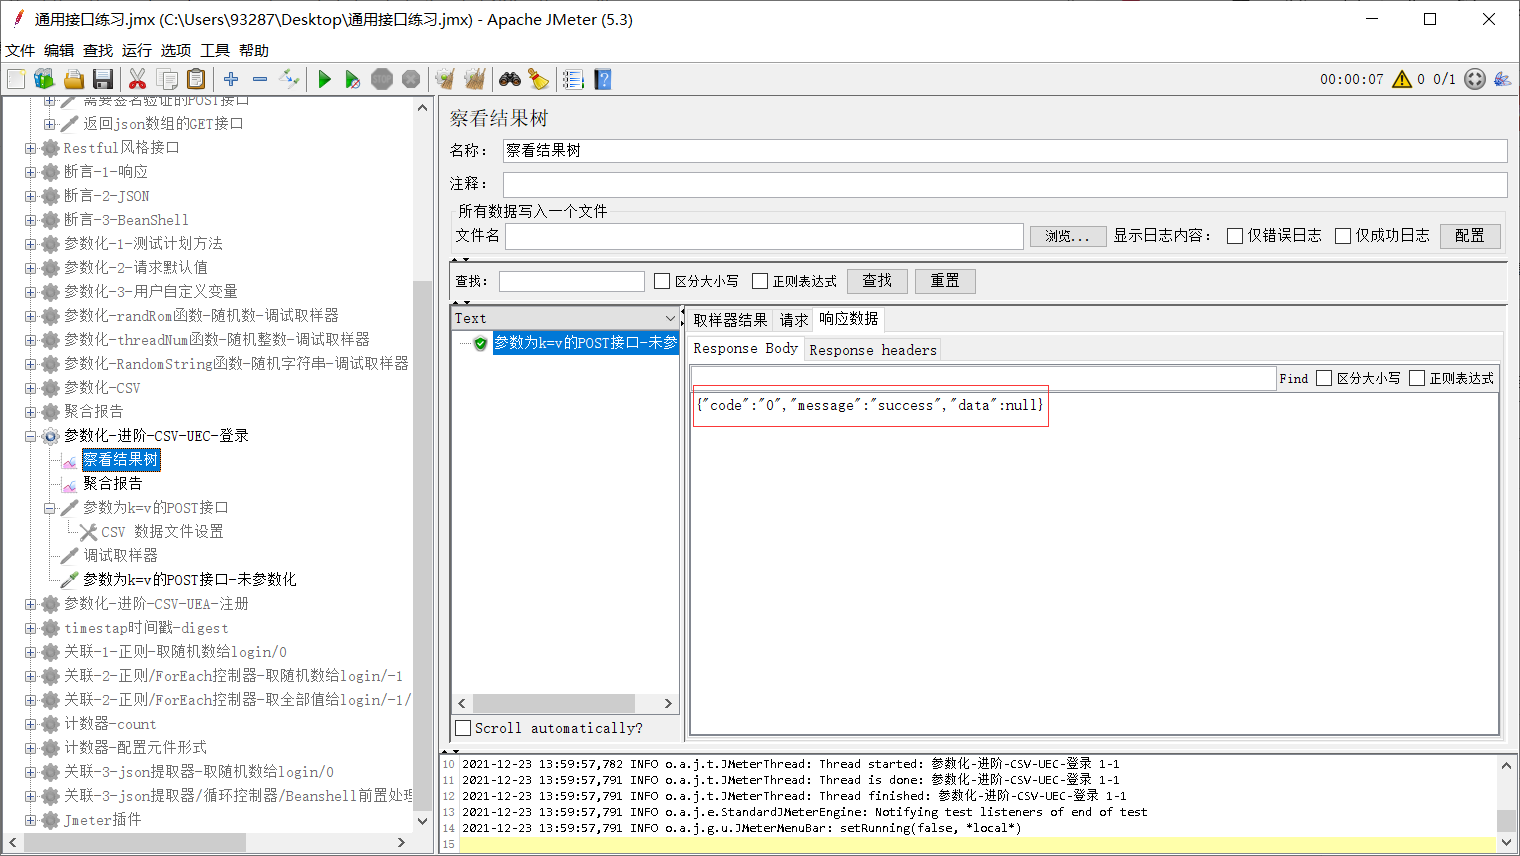Screen dimensions: 1520x856
Task: Expand all nodes with plus icon
Action: click(231, 79)
